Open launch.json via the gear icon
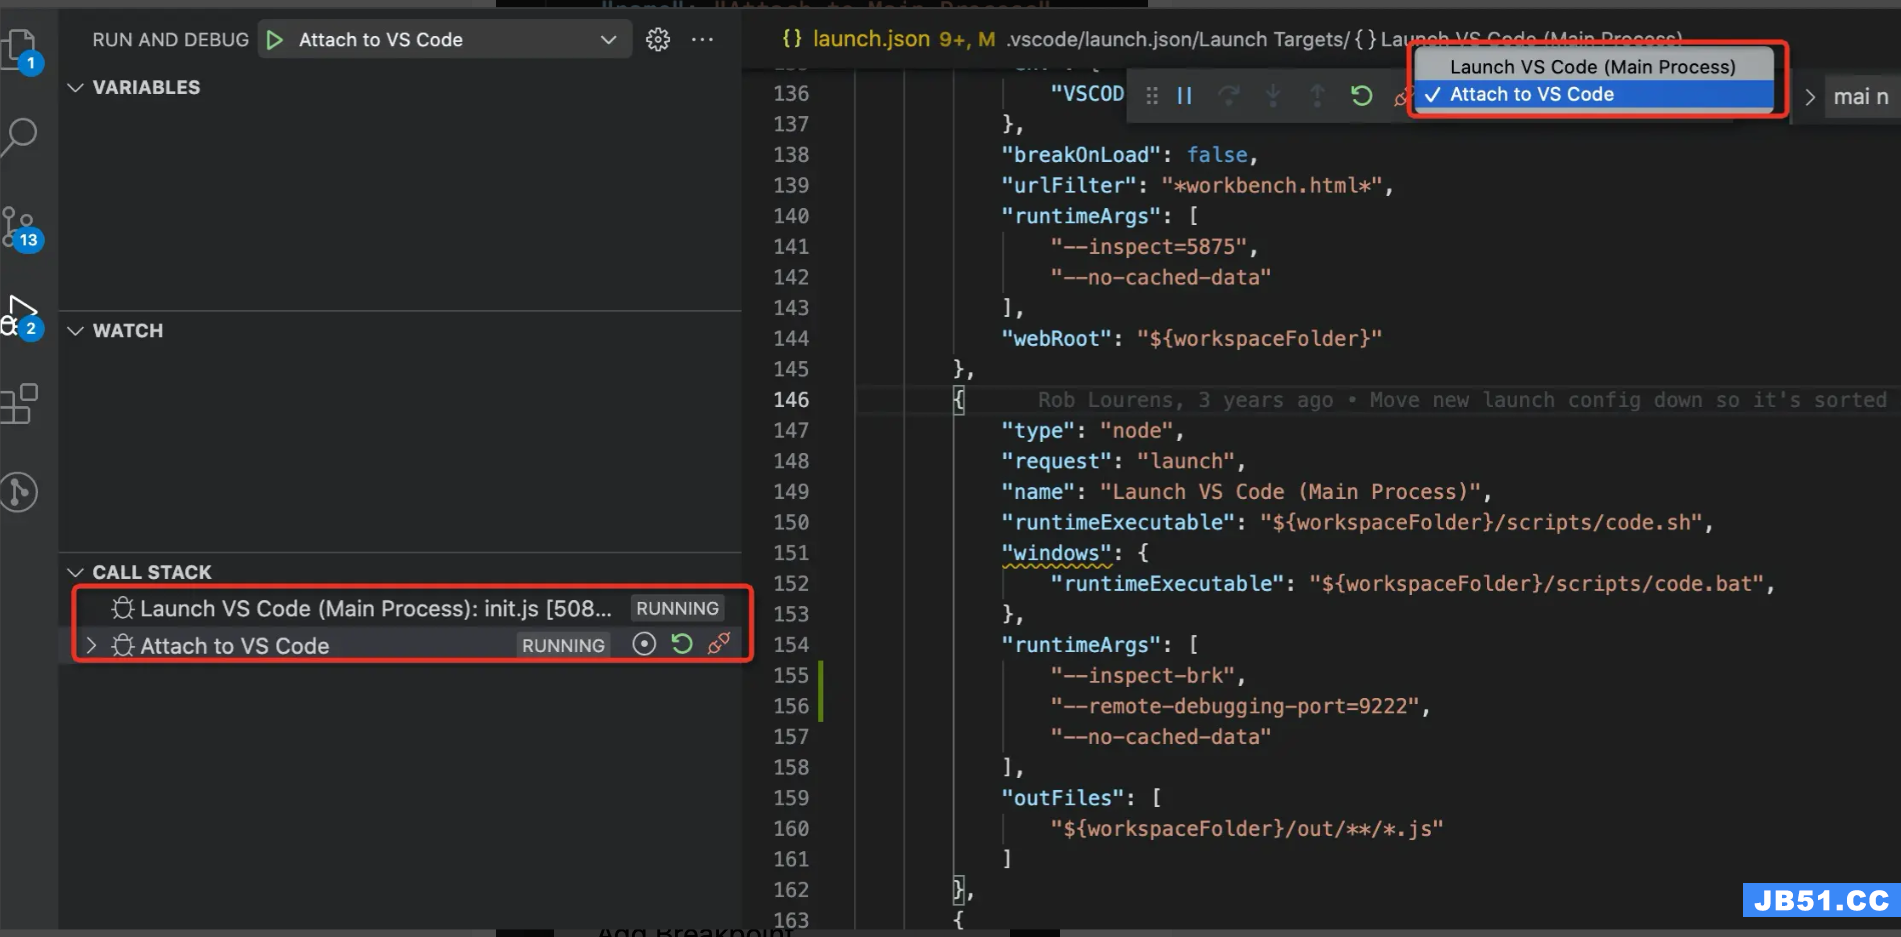This screenshot has height=937, width=1901. [x=657, y=40]
